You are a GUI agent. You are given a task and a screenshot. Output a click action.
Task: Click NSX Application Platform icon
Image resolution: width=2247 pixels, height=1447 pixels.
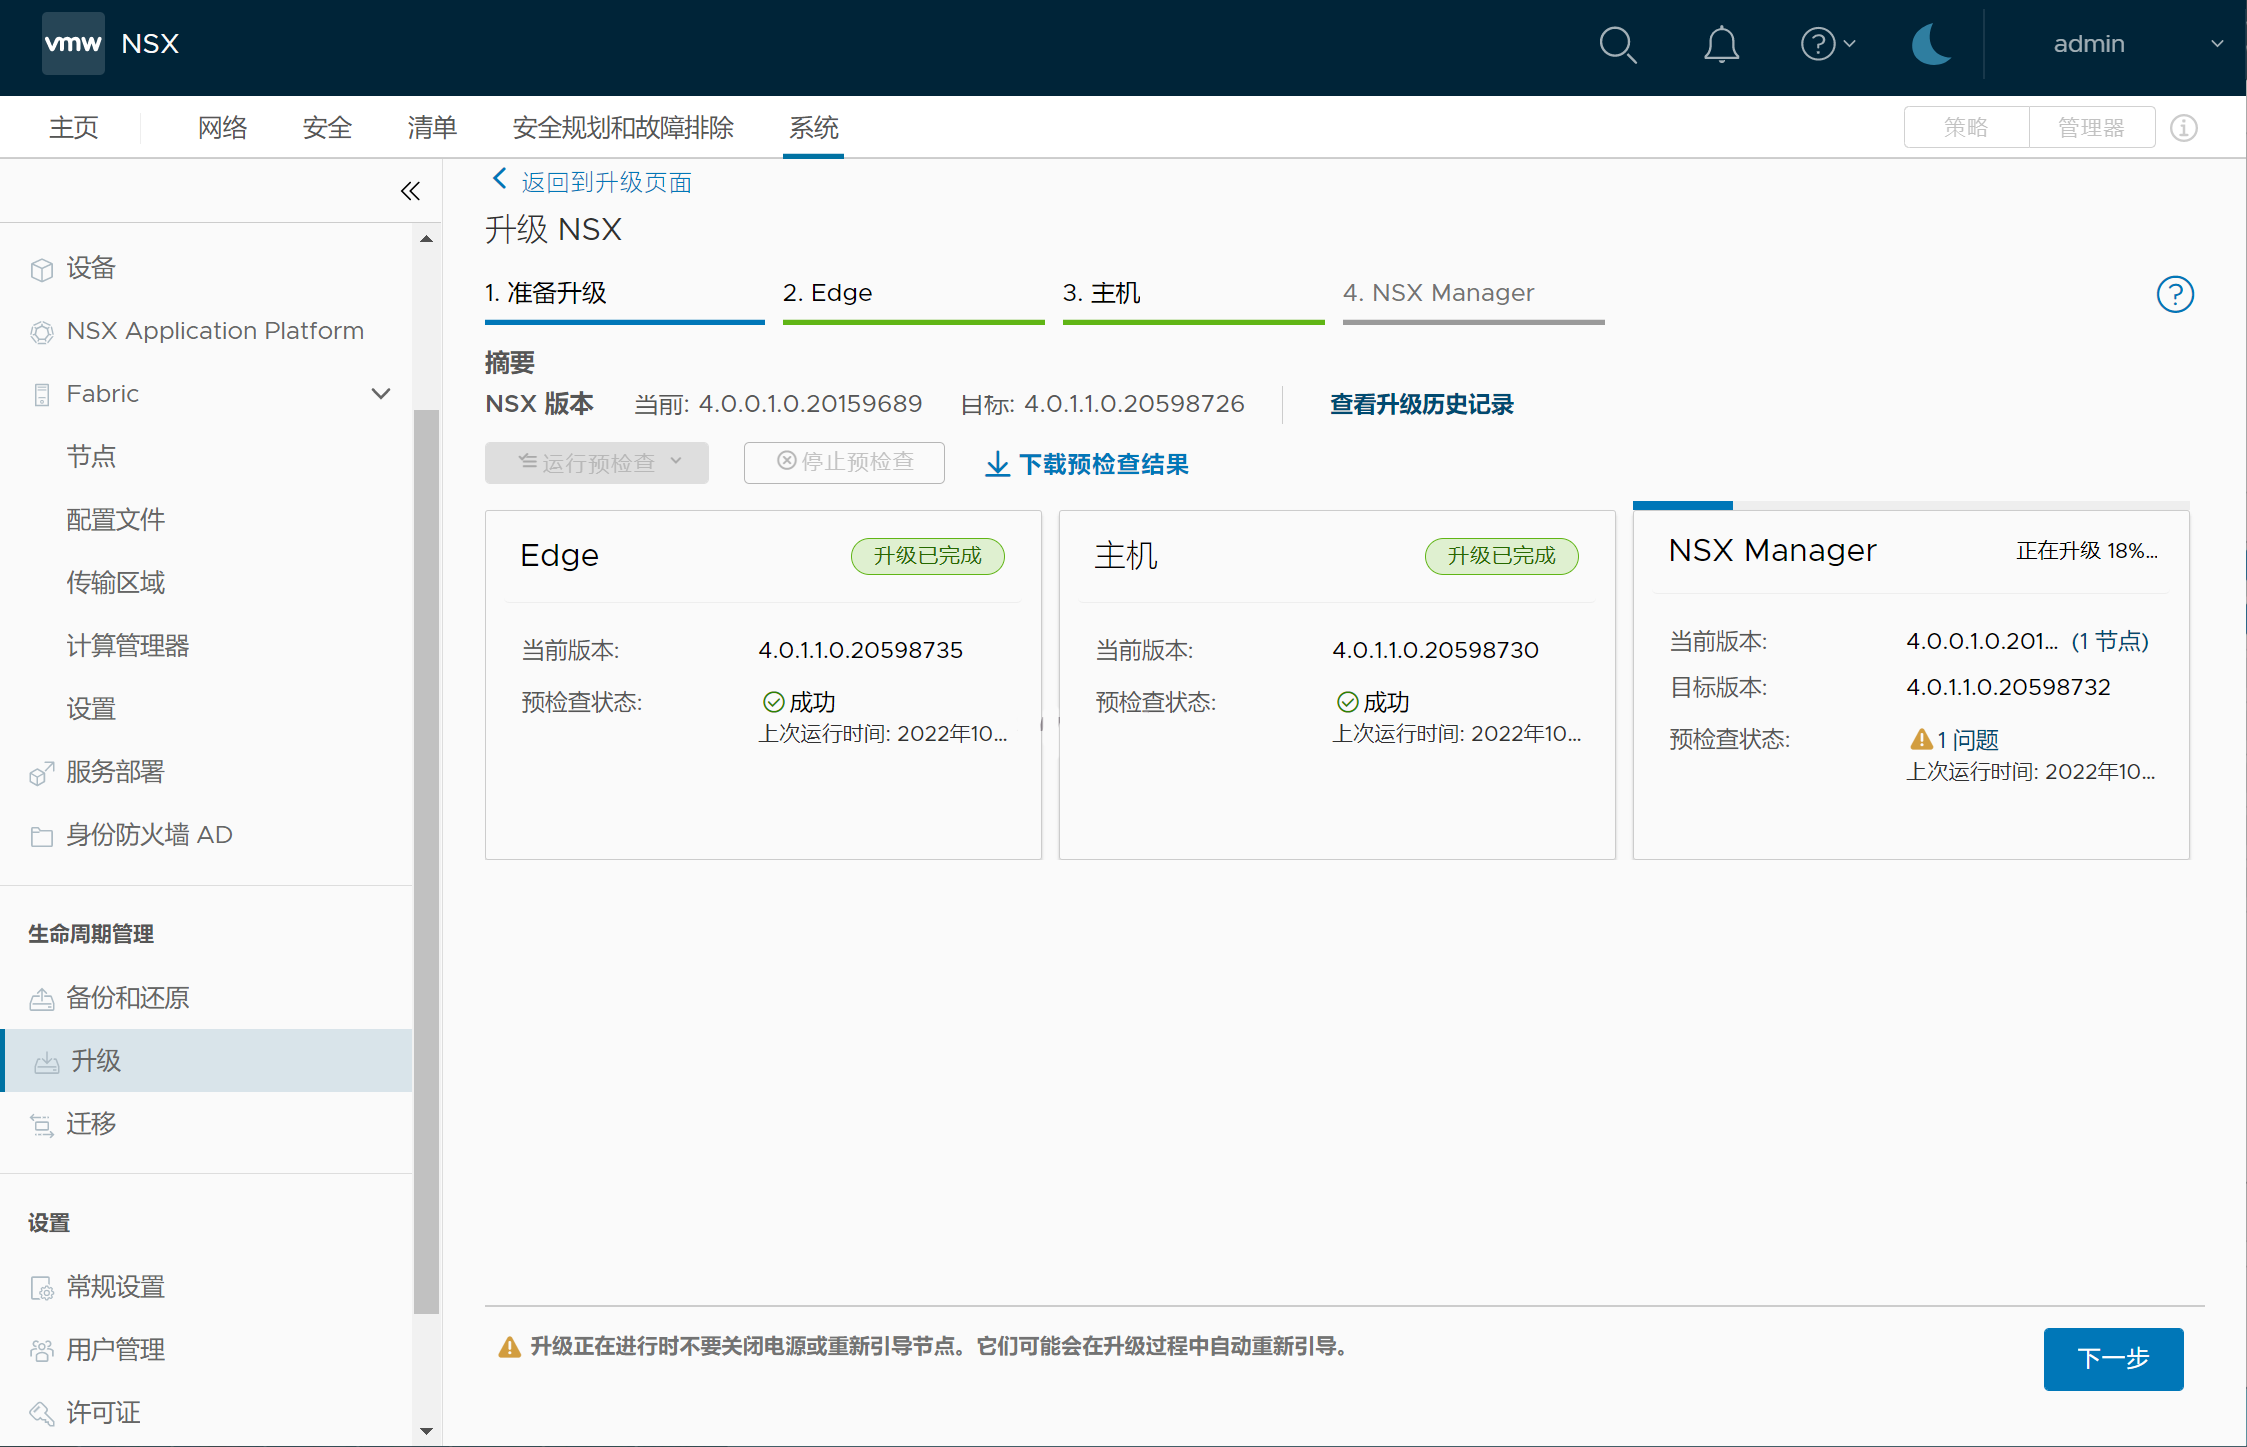click(x=41, y=333)
